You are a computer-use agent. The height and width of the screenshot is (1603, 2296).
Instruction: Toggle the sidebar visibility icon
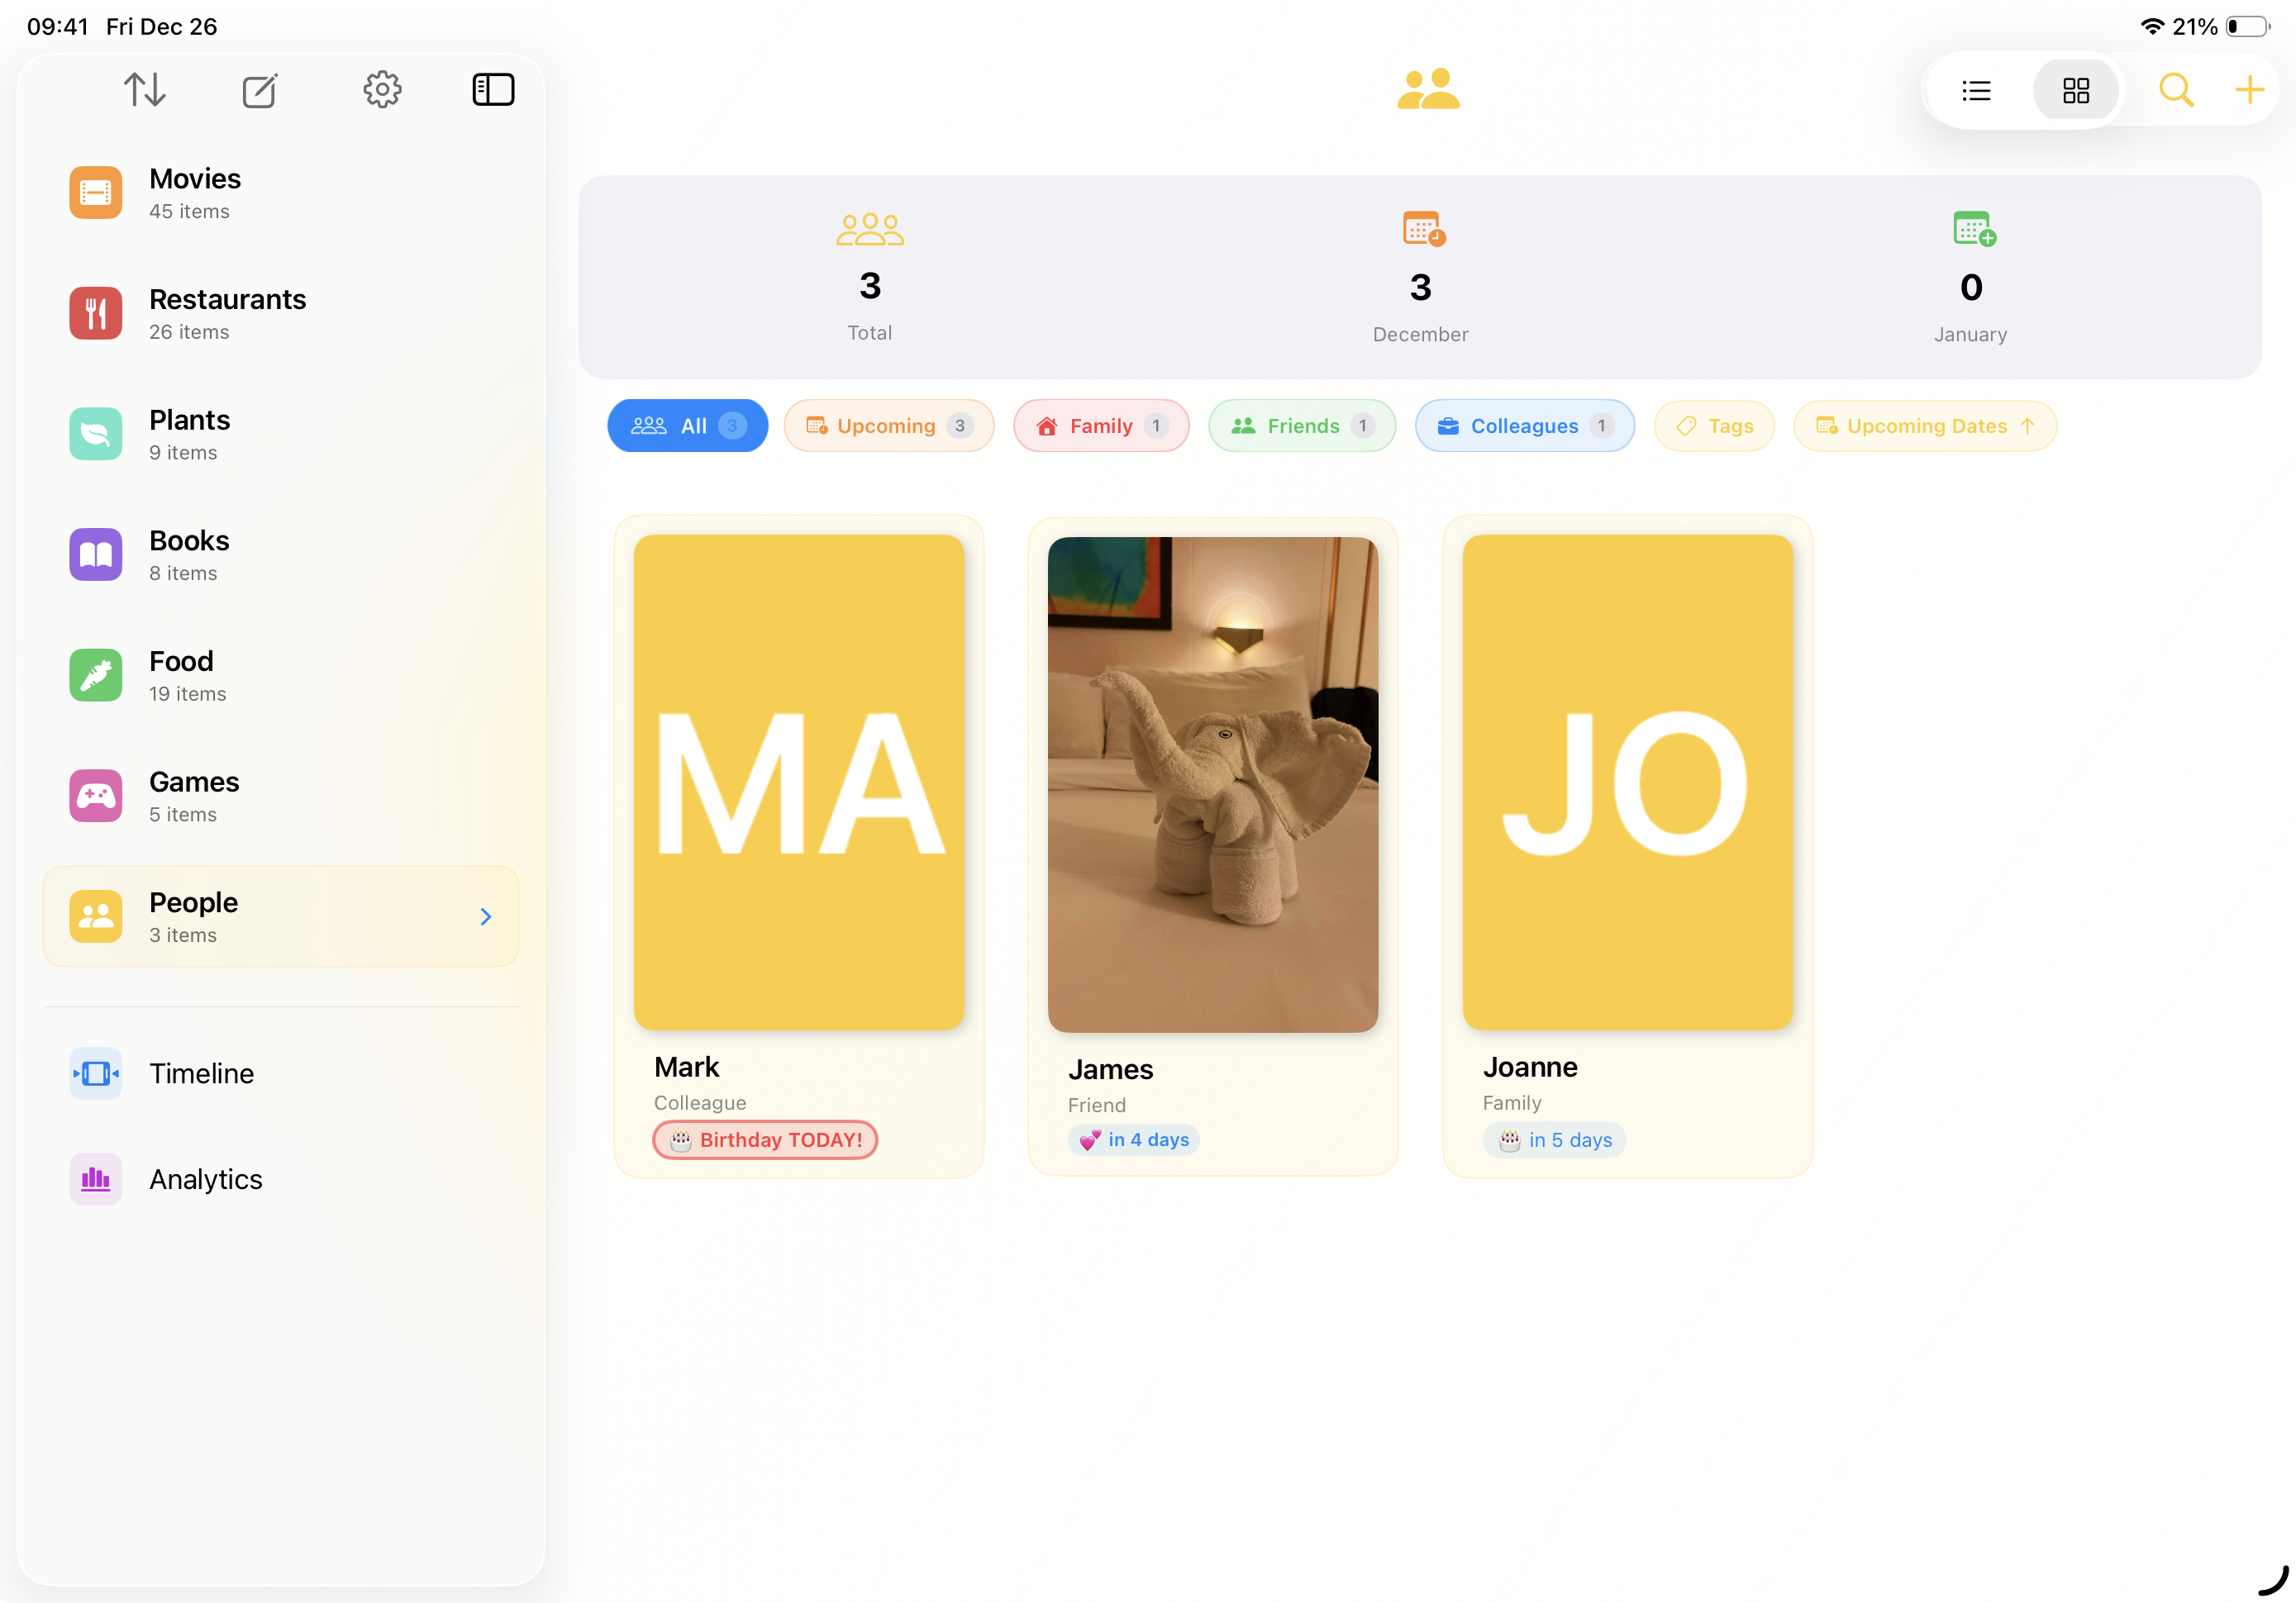click(493, 89)
